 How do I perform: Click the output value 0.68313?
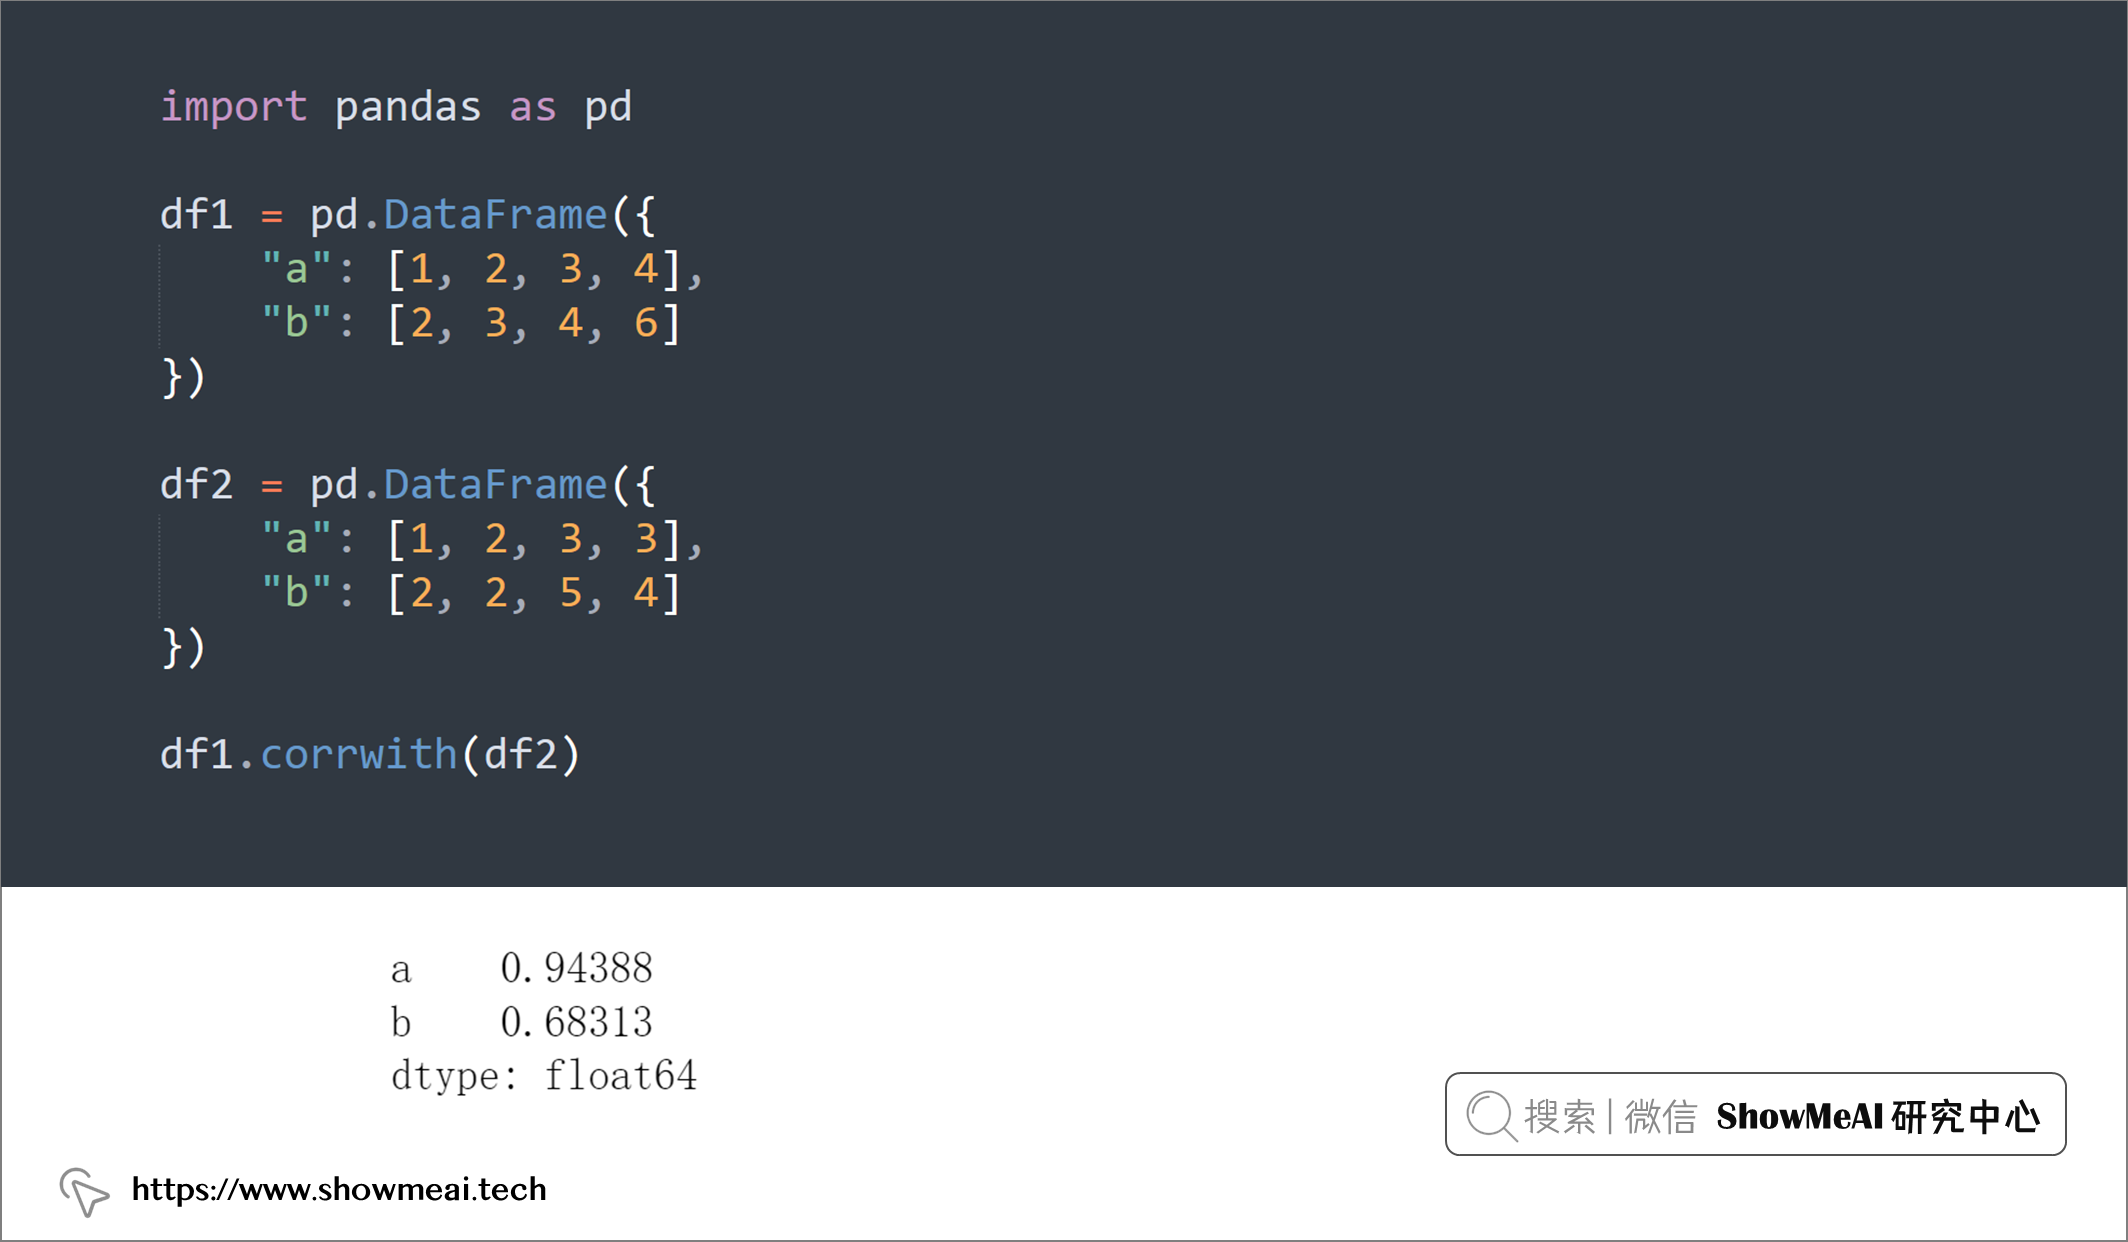(576, 1021)
